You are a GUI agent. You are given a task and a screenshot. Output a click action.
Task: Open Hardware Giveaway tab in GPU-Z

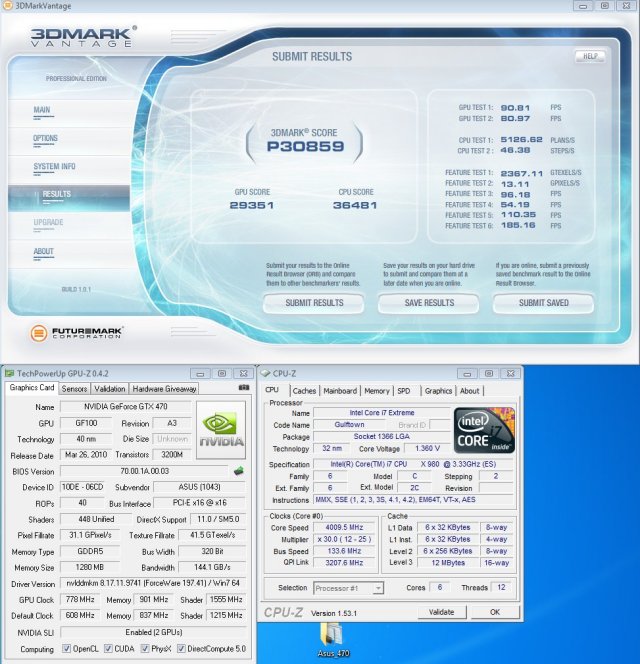pyautogui.click(x=164, y=389)
